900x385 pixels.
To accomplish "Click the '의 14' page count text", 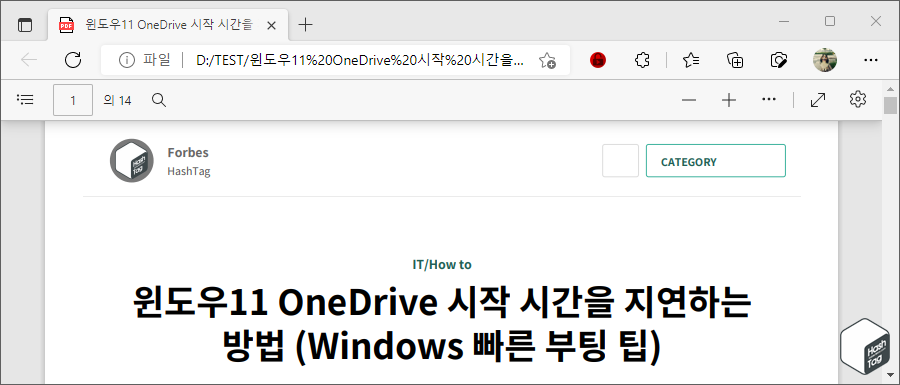I will (x=117, y=101).
